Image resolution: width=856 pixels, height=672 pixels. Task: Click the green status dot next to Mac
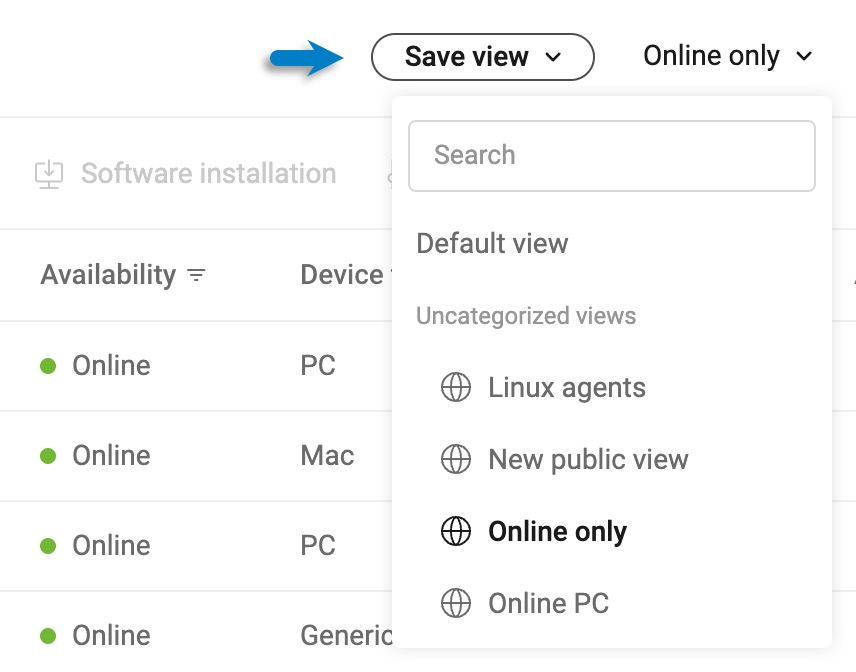pos(47,455)
